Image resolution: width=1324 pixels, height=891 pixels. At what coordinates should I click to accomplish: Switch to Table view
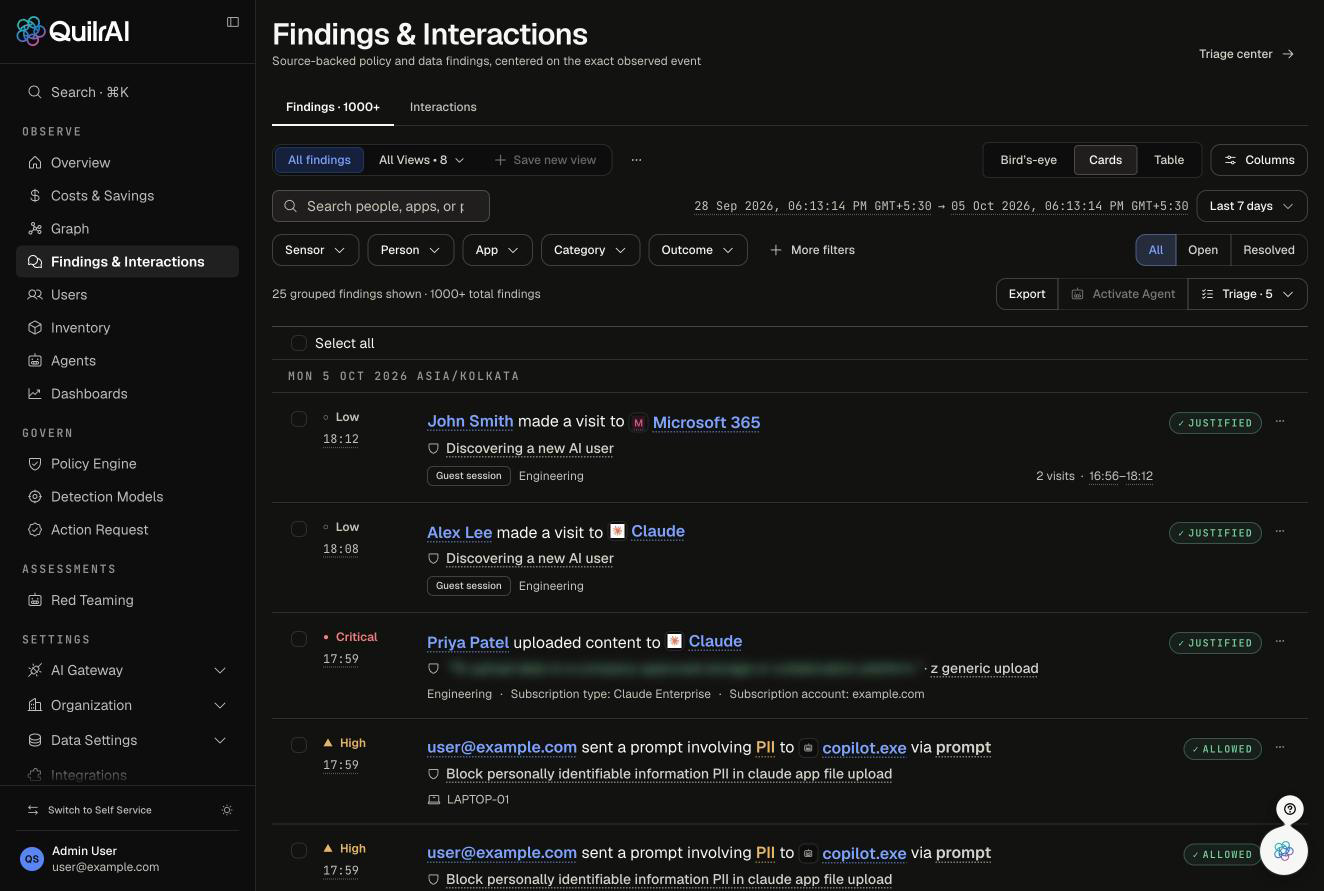(1169, 160)
